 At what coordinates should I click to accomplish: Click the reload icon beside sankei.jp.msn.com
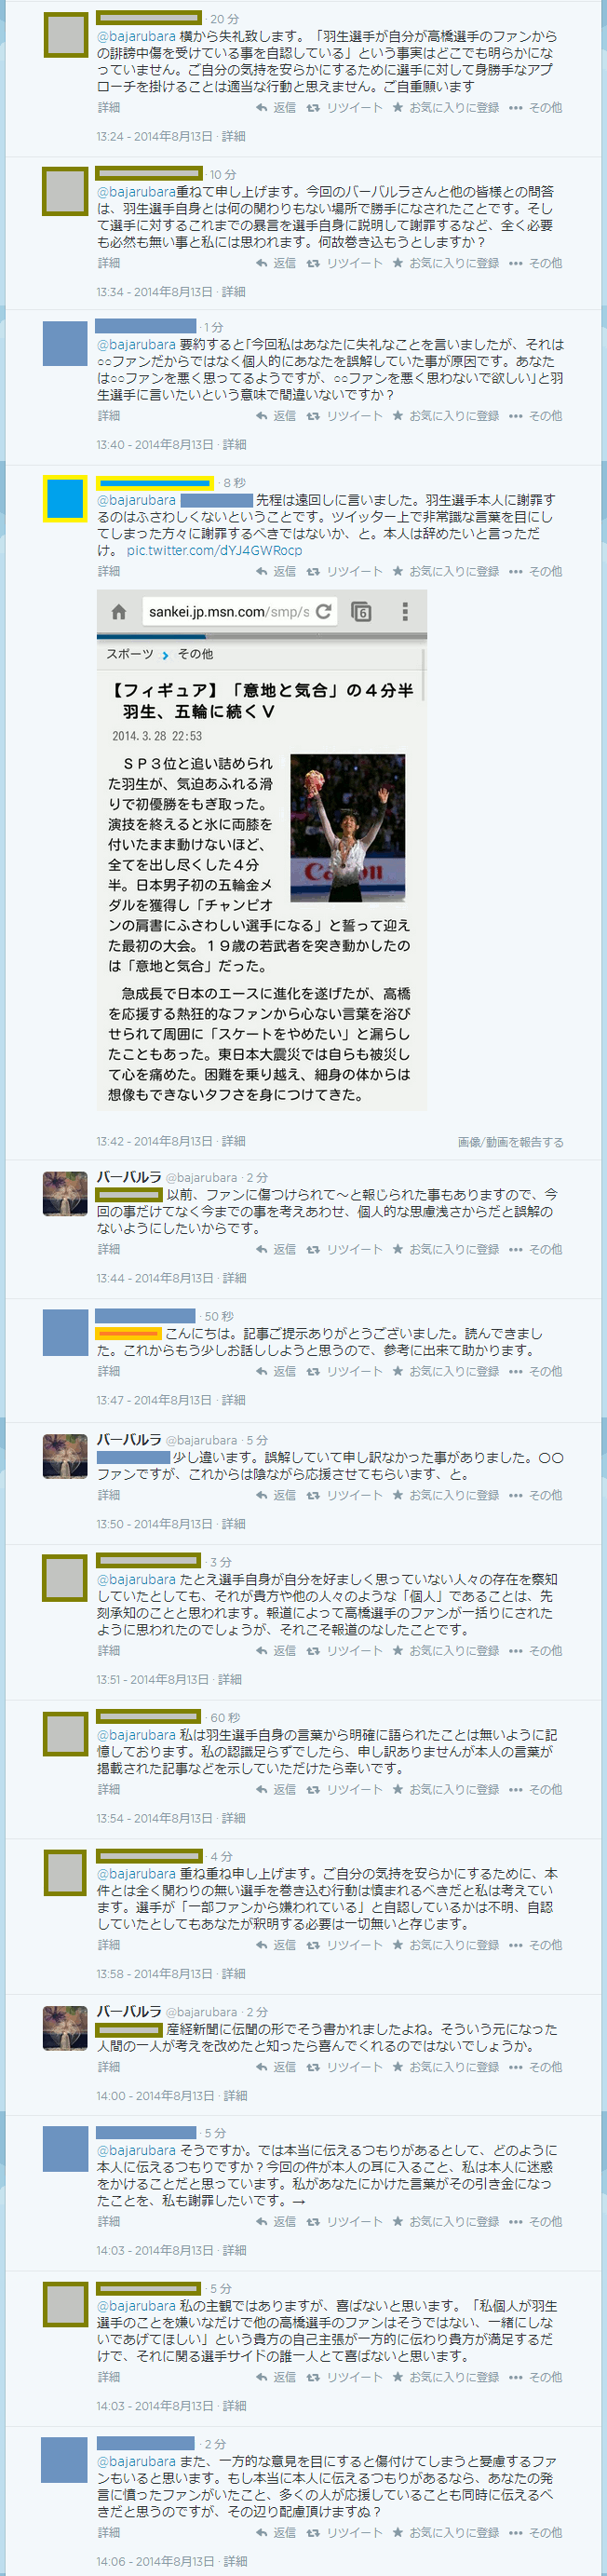pyautogui.click(x=323, y=612)
